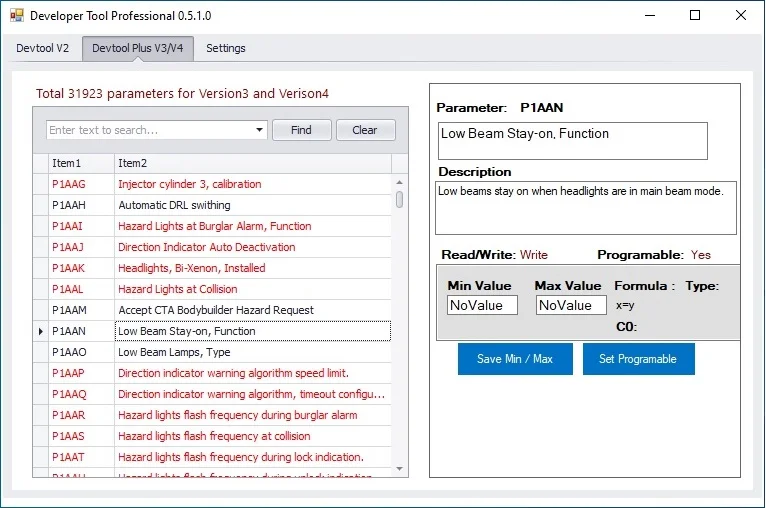This screenshot has width=766, height=508.
Task: Click the parameter list scrollbar thumb
Action: 400,199
